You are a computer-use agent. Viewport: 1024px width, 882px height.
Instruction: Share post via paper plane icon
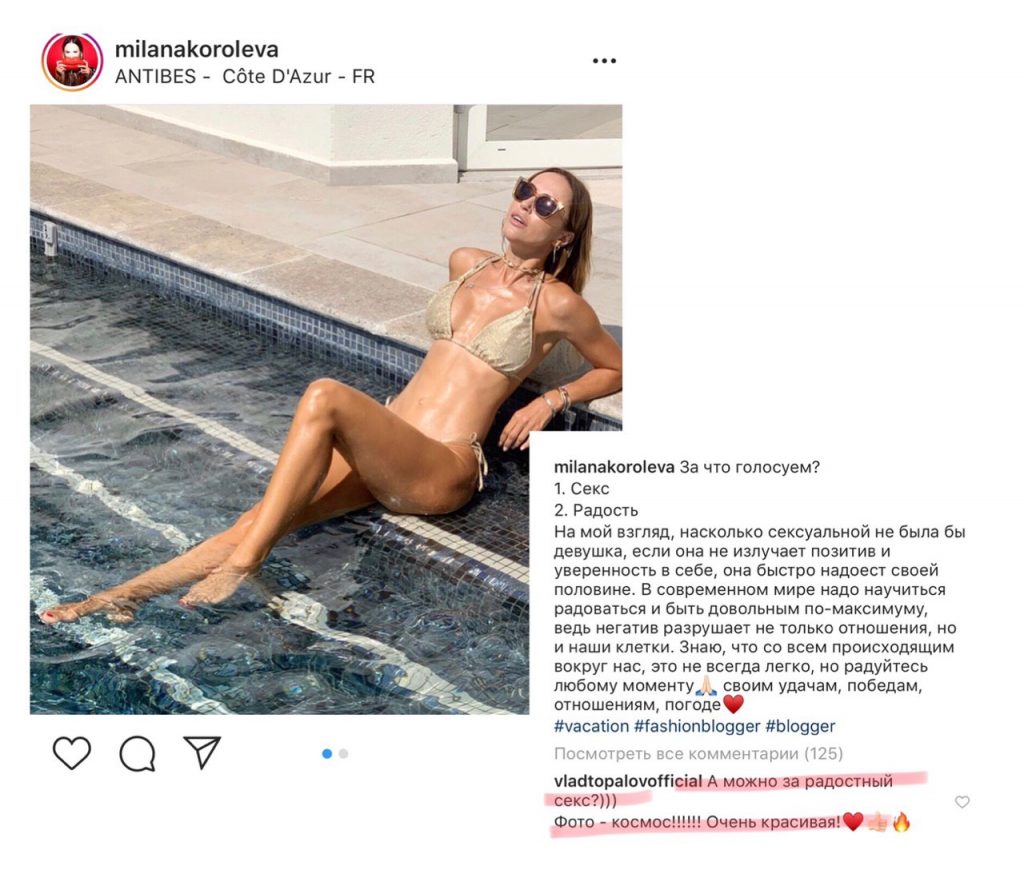(202, 752)
